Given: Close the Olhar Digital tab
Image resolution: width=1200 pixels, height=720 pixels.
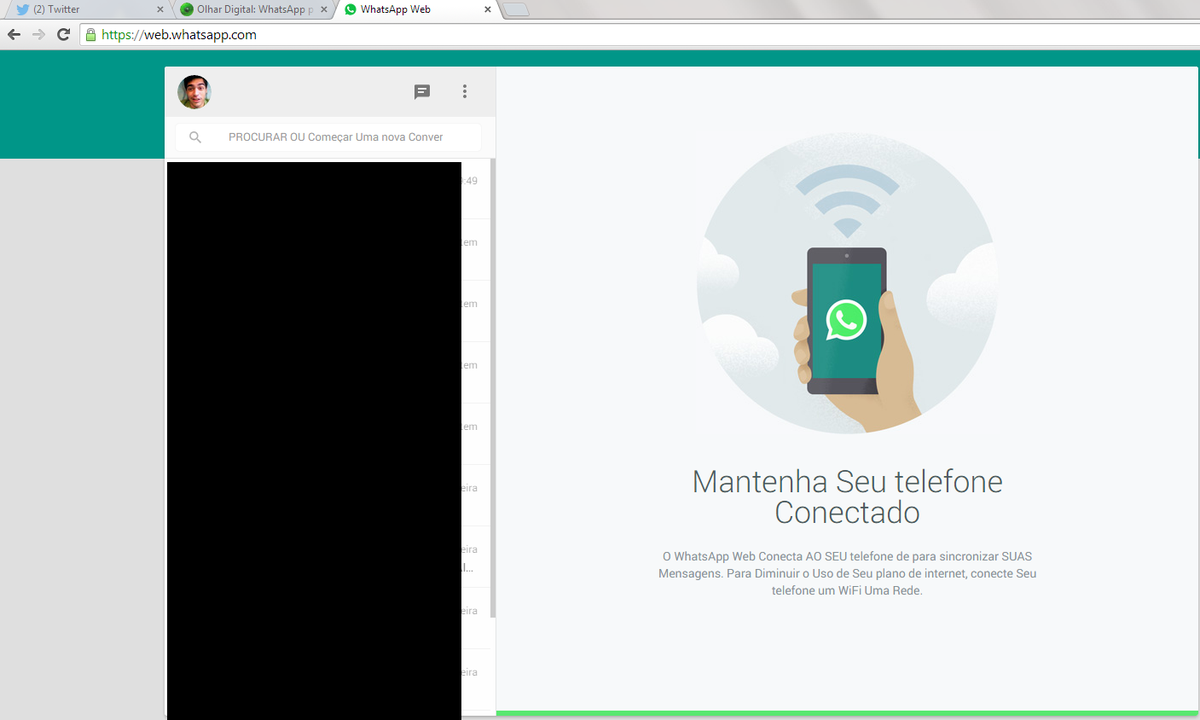Looking at the screenshot, I should [x=323, y=10].
